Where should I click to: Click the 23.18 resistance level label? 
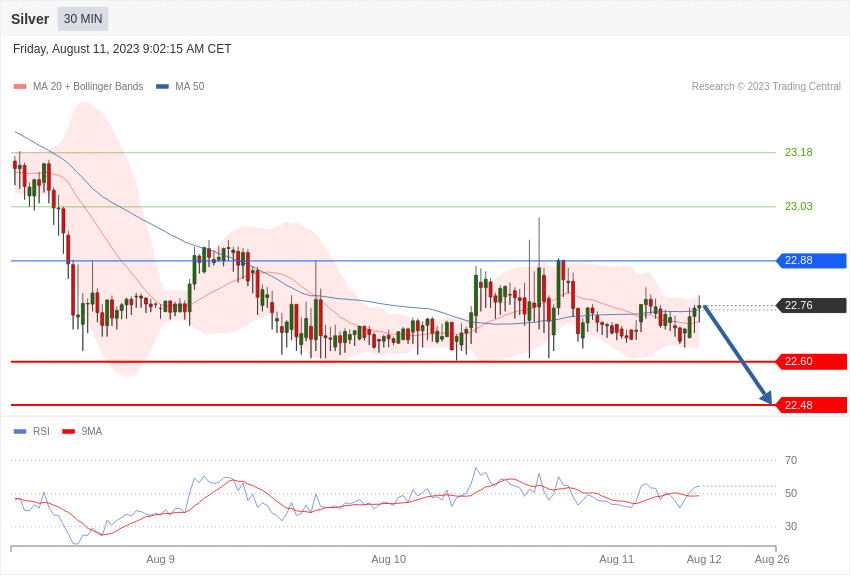click(x=799, y=152)
